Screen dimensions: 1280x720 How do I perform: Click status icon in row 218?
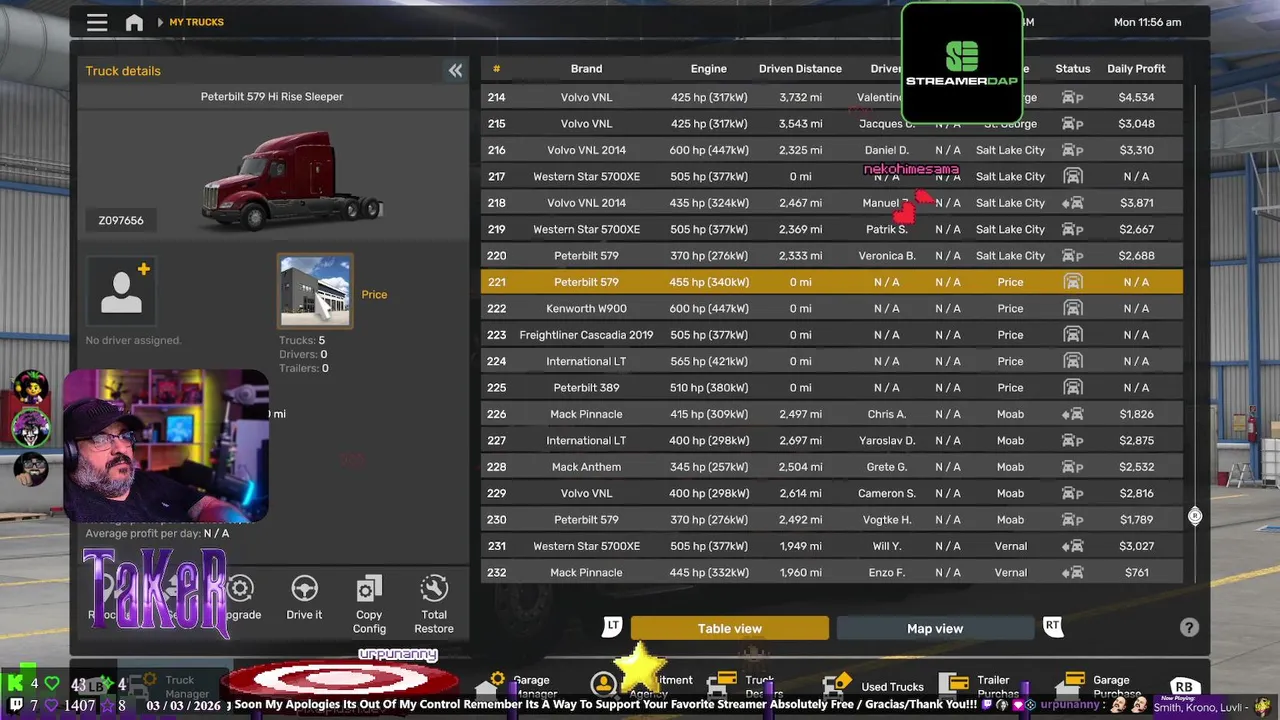tap(1072, 203)
